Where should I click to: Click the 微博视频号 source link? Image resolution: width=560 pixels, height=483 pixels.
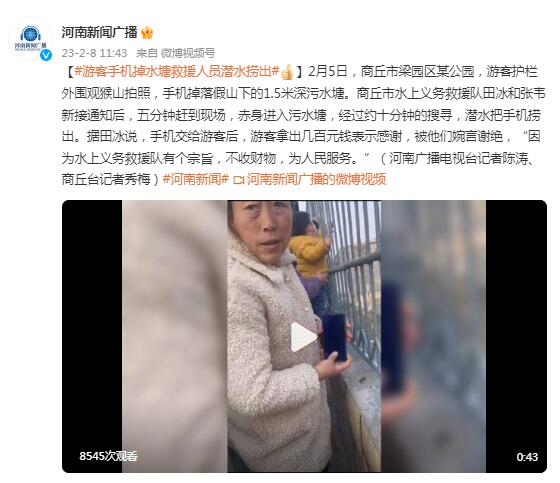point(188,53)
